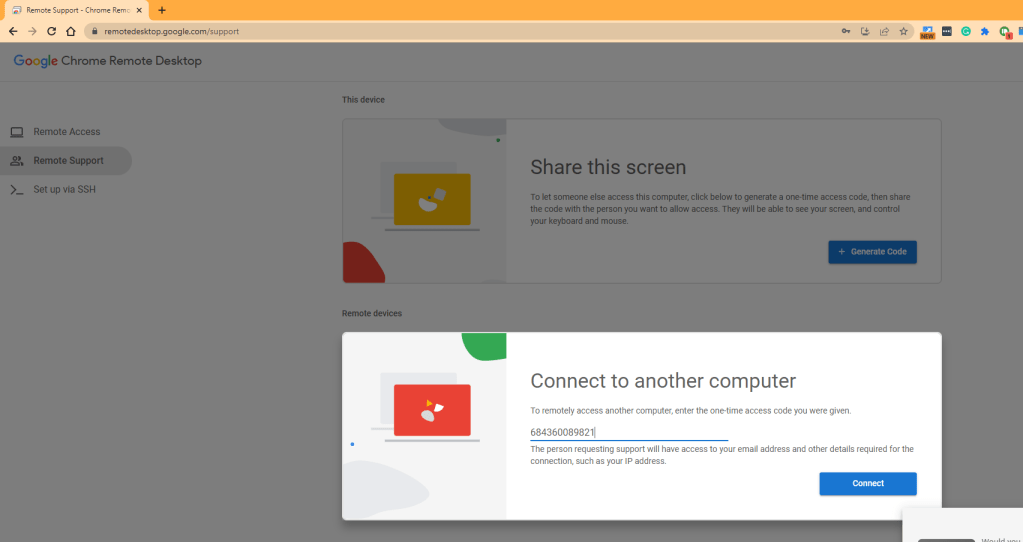Click the Connect button
This screenshot has height=542, width=1023.
pos(868,483)
